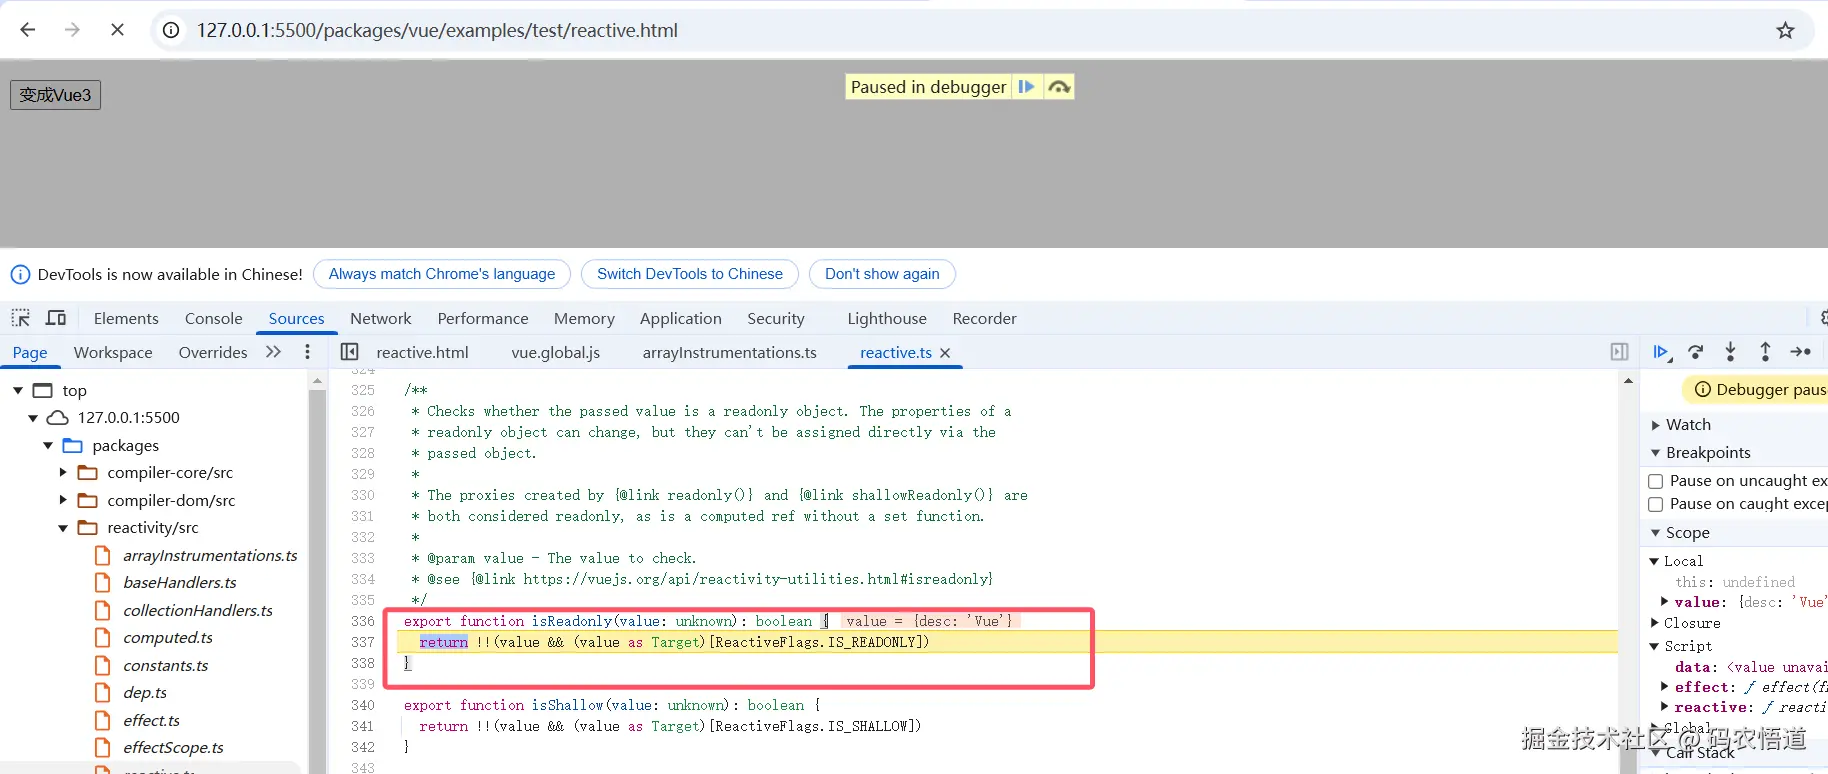Step into next function call

pyautogui.click(x=1730, y=352)
